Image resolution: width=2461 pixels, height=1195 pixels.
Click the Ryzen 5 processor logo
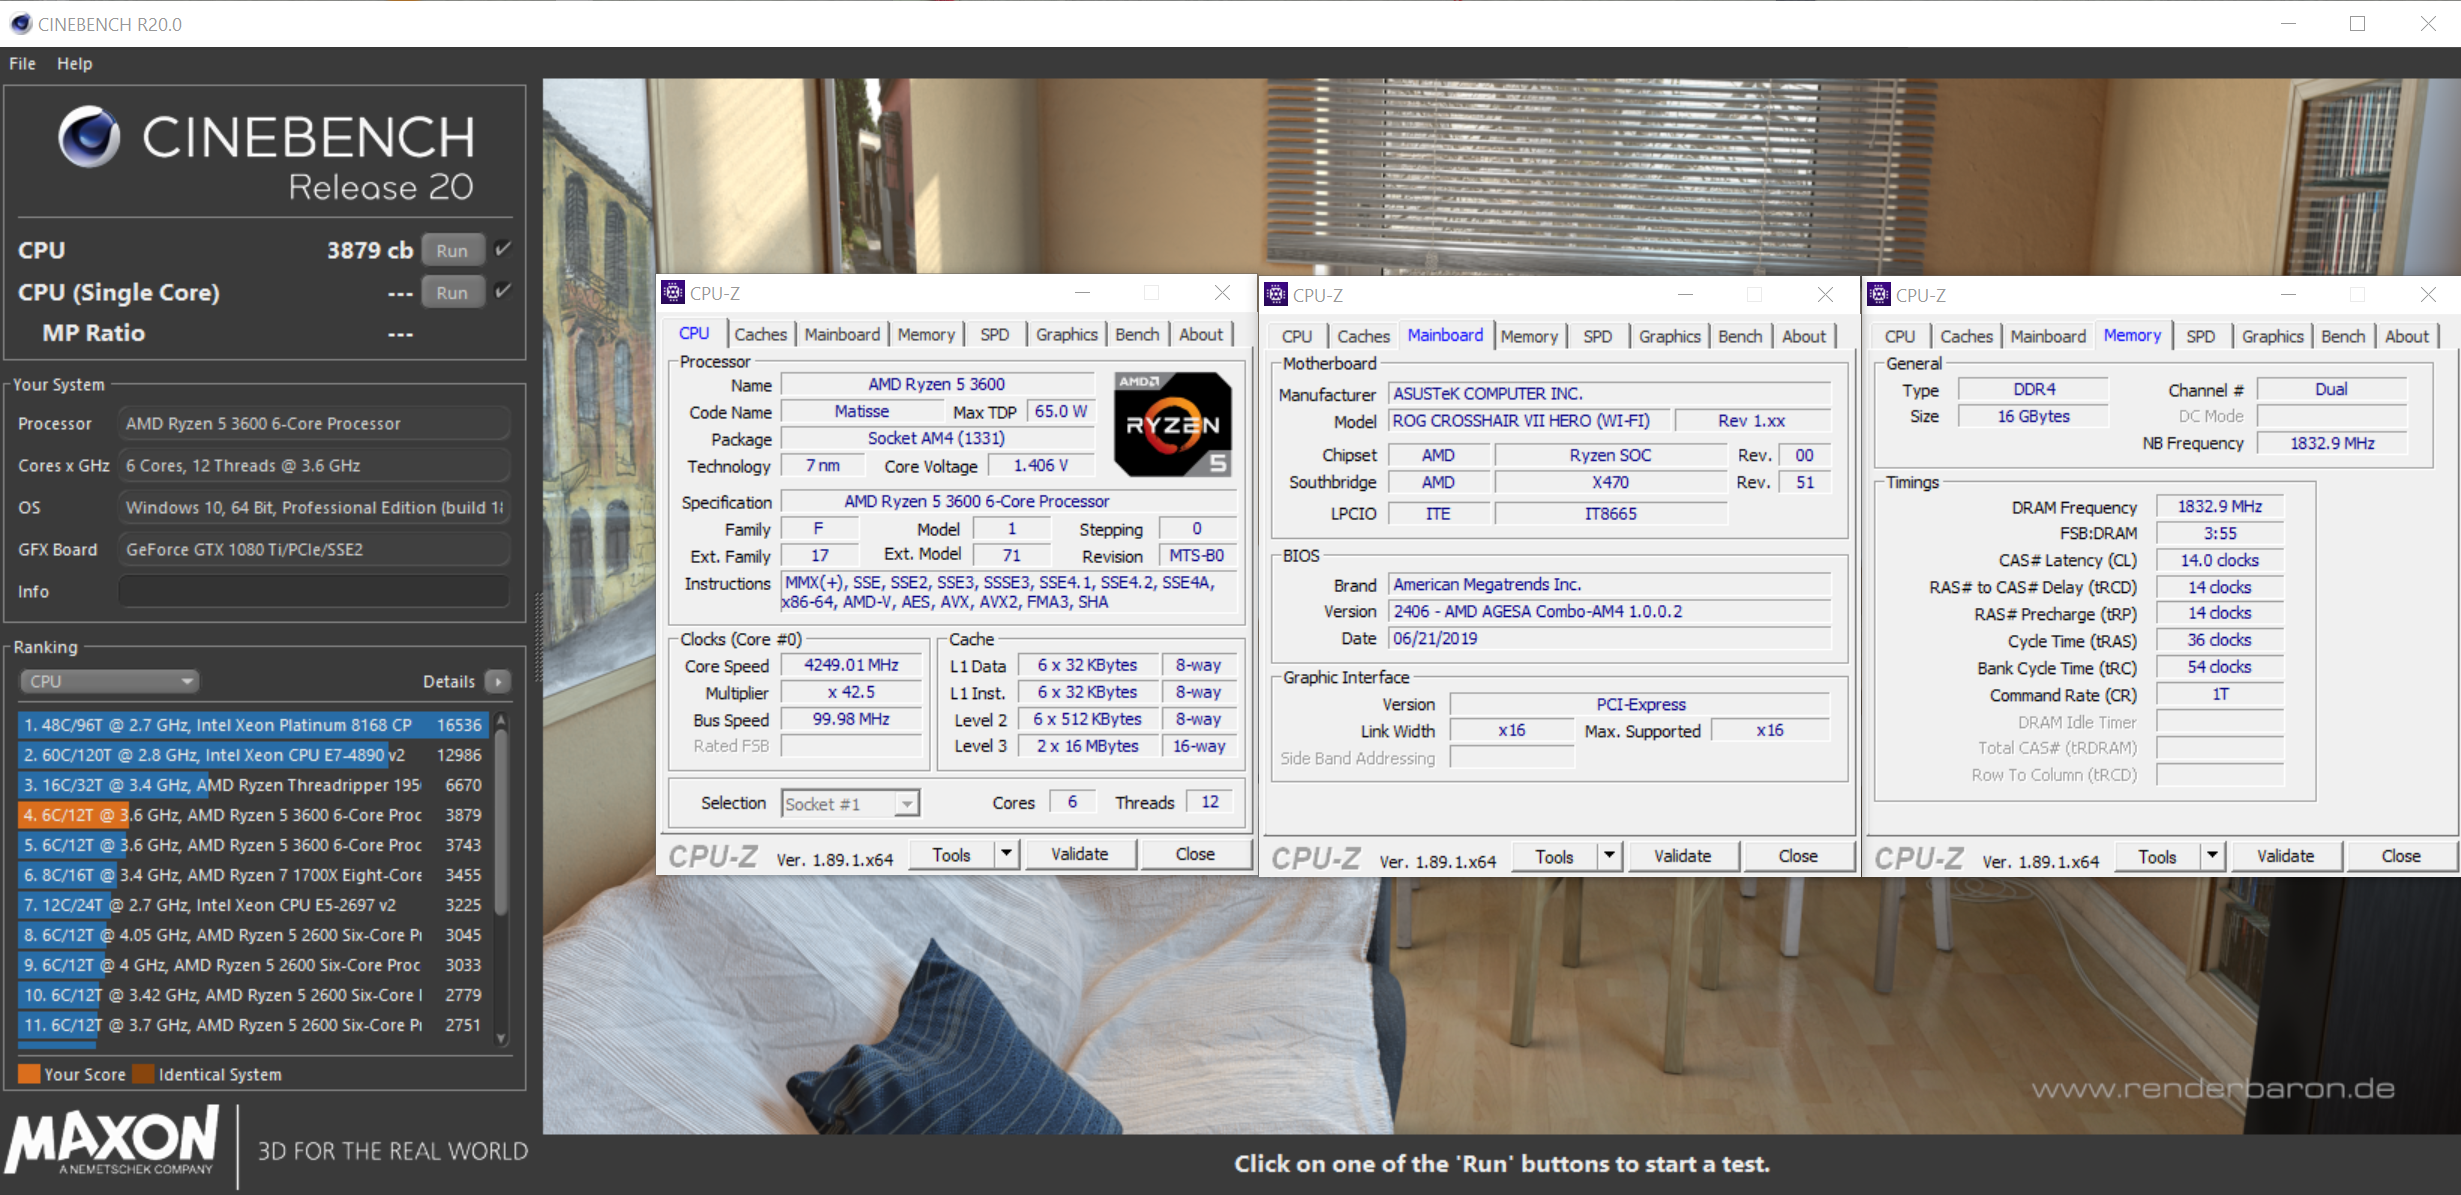click(x=1172, y=424)
